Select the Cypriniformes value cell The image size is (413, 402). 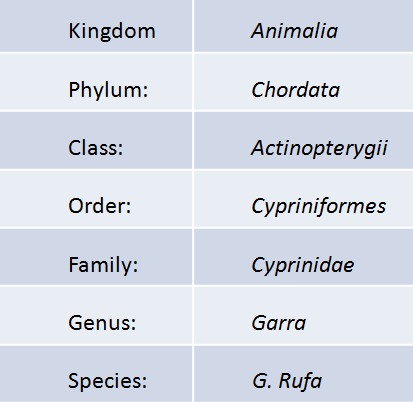tap(303, 199)
